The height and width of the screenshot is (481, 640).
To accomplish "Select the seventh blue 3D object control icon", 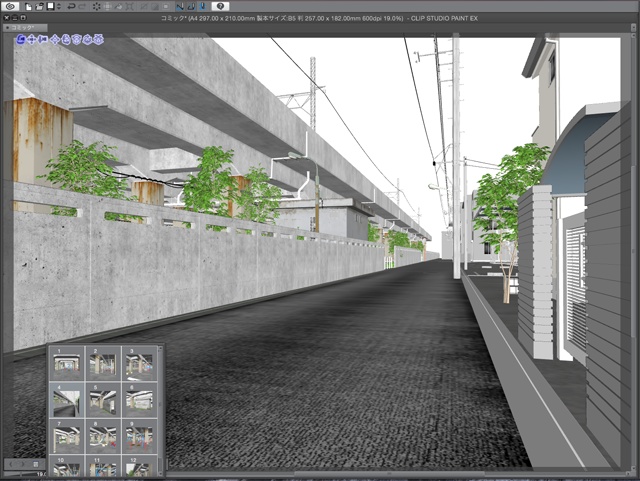I will coord(87,39).
